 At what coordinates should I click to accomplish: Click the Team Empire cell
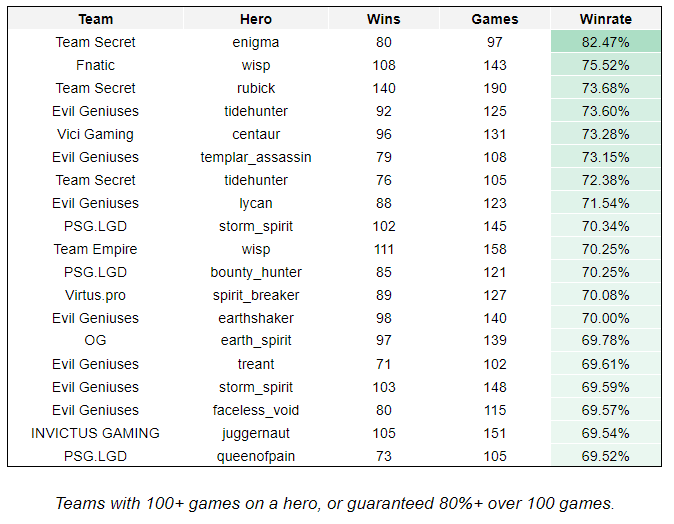coord(95,249)
